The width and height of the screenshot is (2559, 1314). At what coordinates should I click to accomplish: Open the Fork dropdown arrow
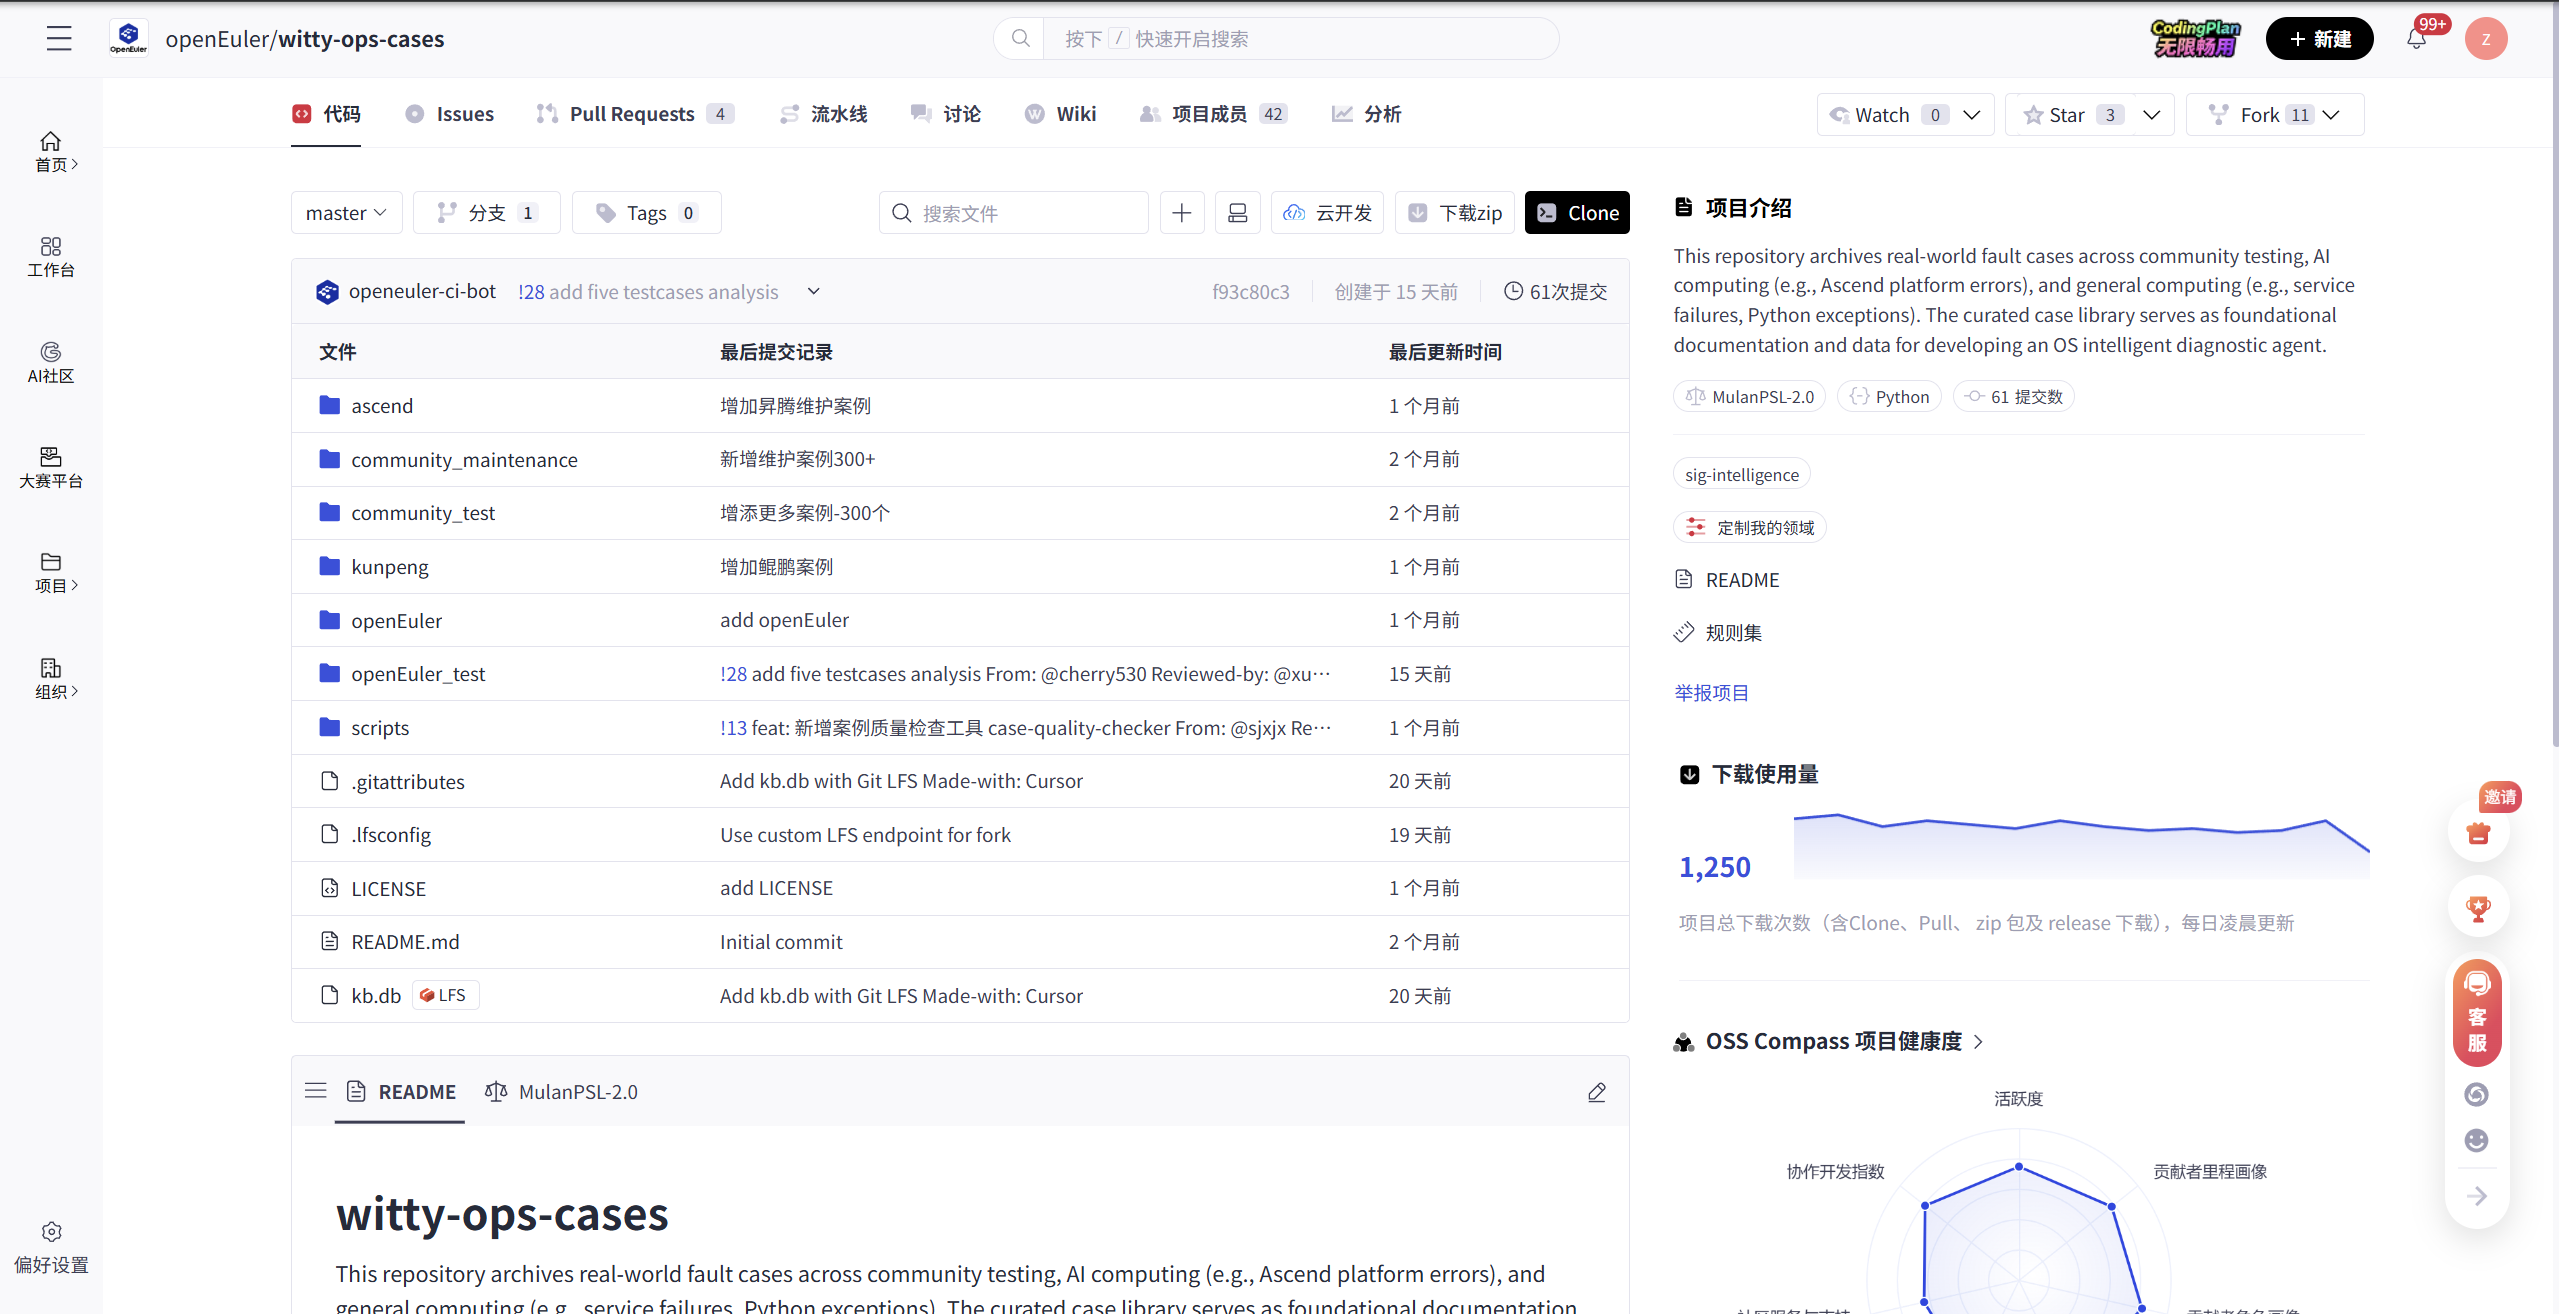(x=2331, y=115)
